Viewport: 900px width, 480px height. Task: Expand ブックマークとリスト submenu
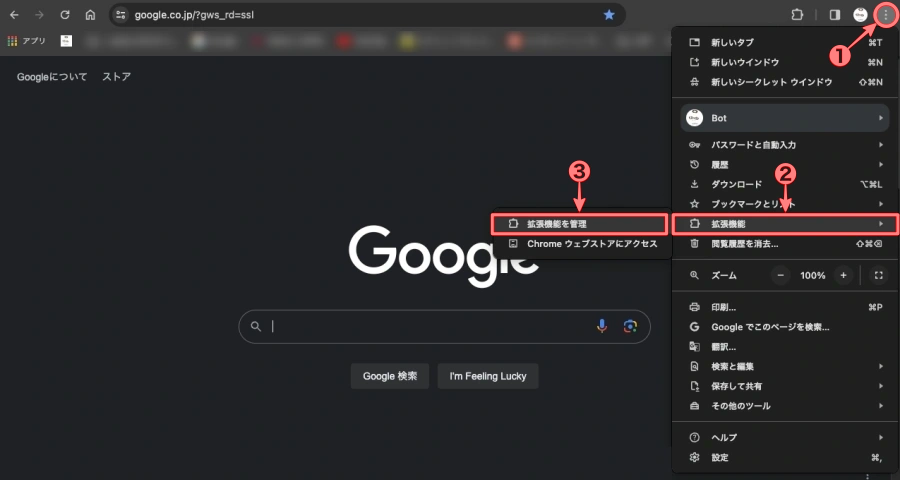(785, 204)
